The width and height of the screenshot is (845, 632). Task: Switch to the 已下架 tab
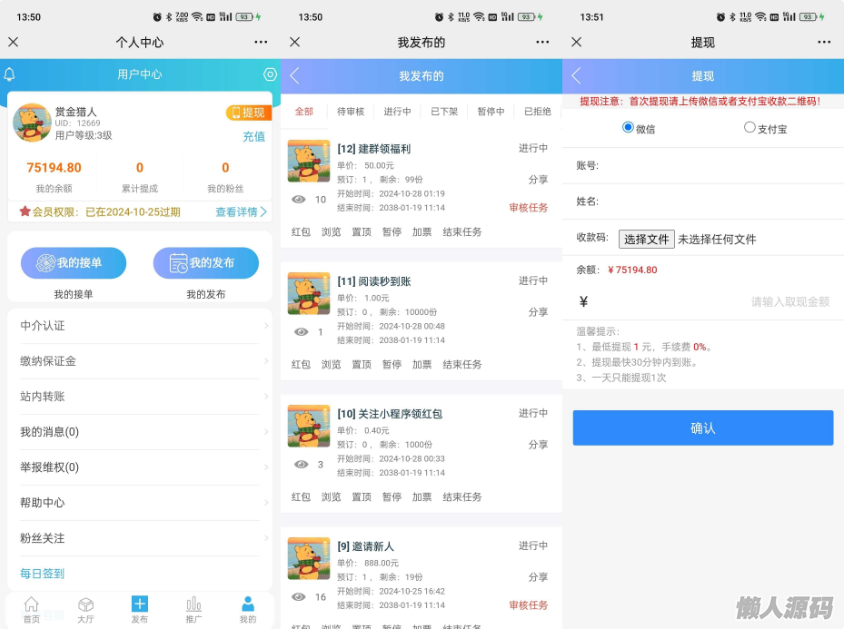(x=444, y=112)
